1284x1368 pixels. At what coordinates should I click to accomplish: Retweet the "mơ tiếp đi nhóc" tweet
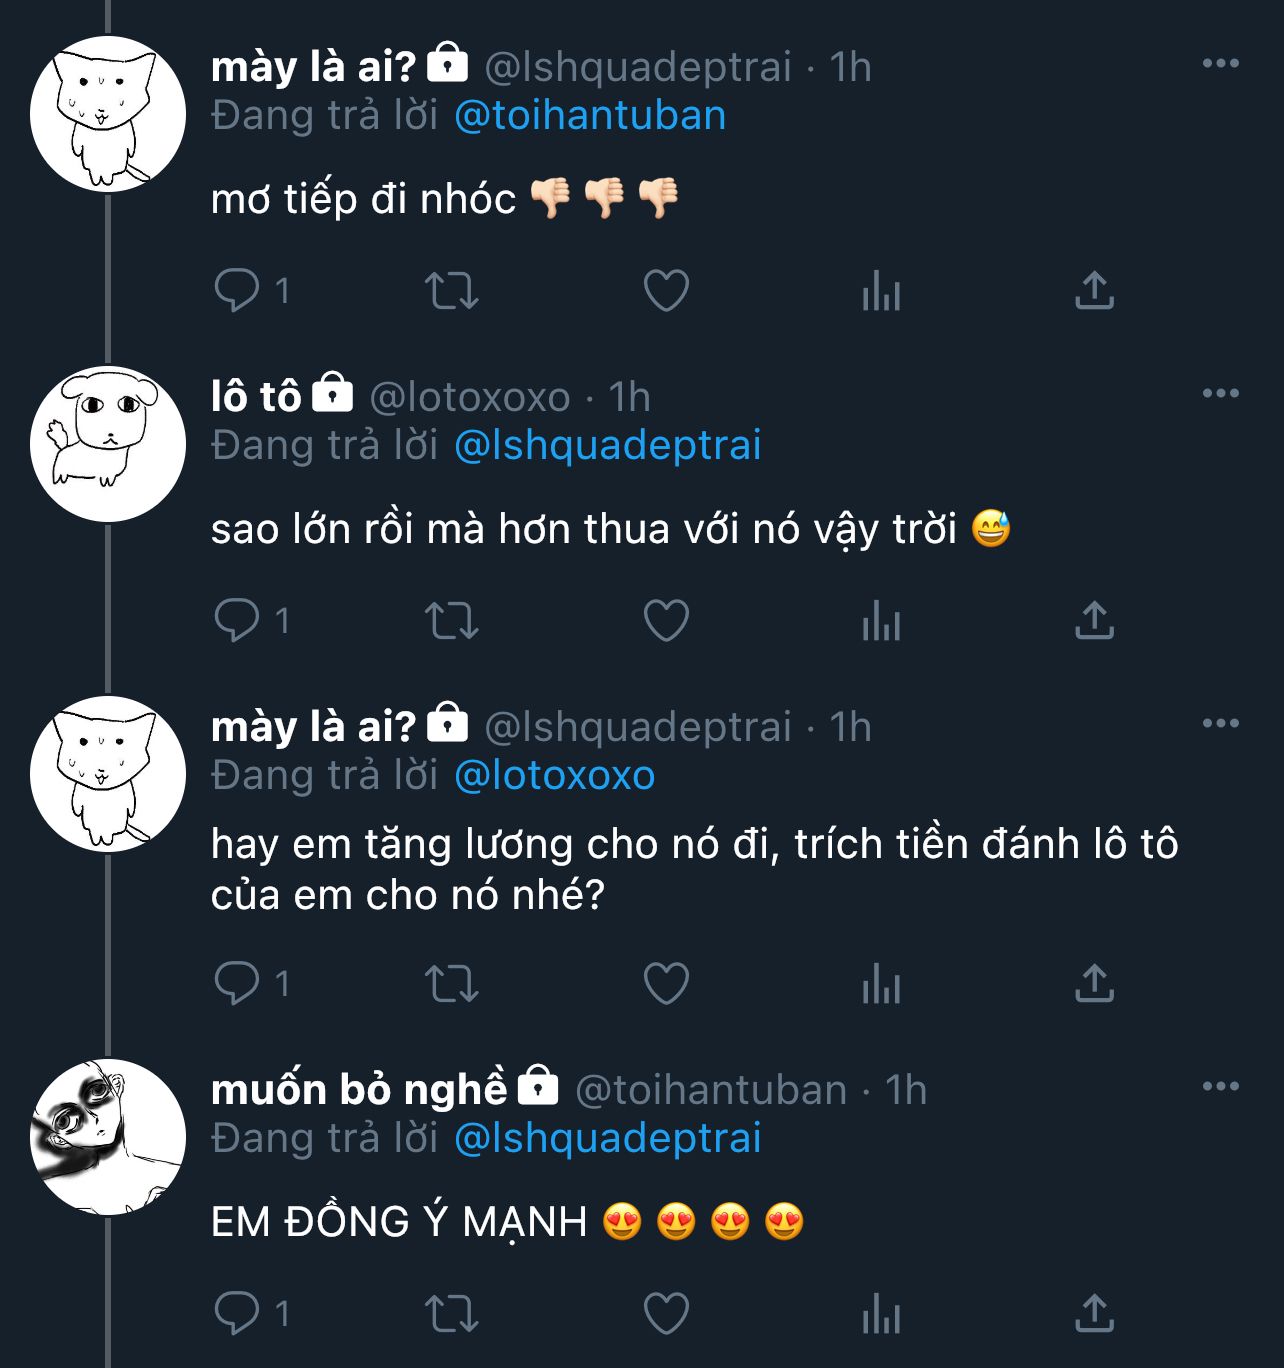click(451, 291)
